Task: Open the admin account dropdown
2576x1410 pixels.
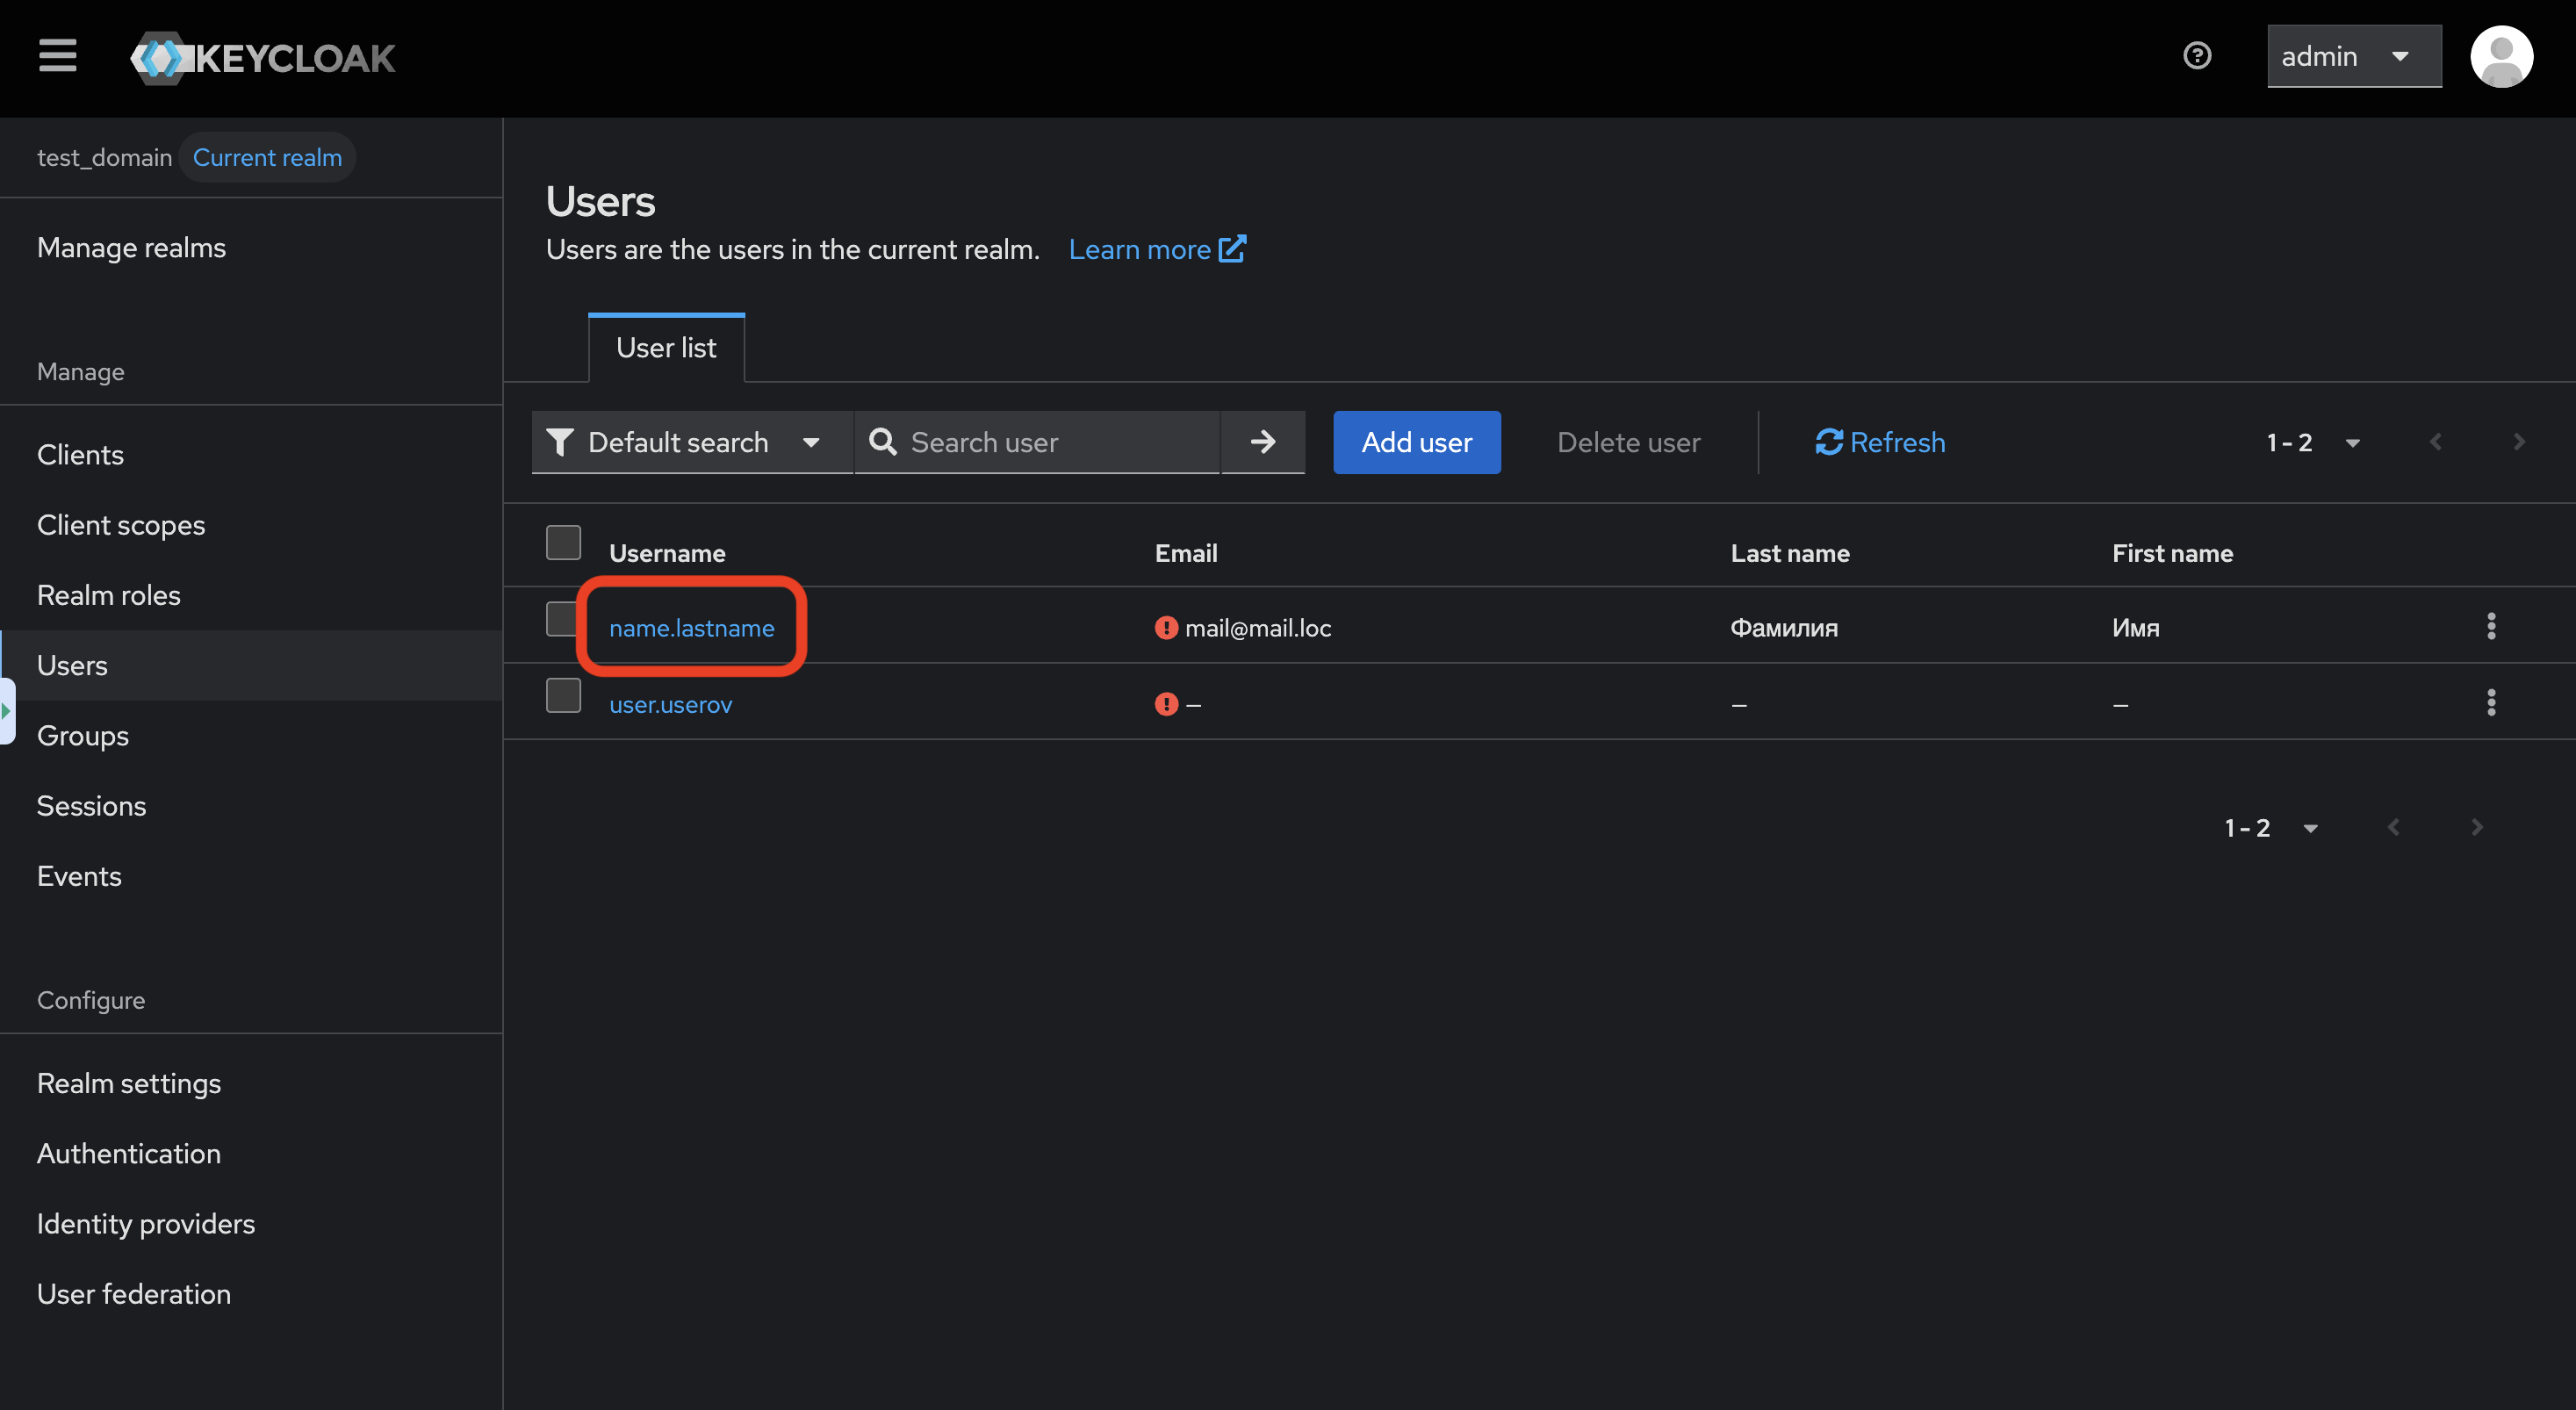Action: 2353,57
